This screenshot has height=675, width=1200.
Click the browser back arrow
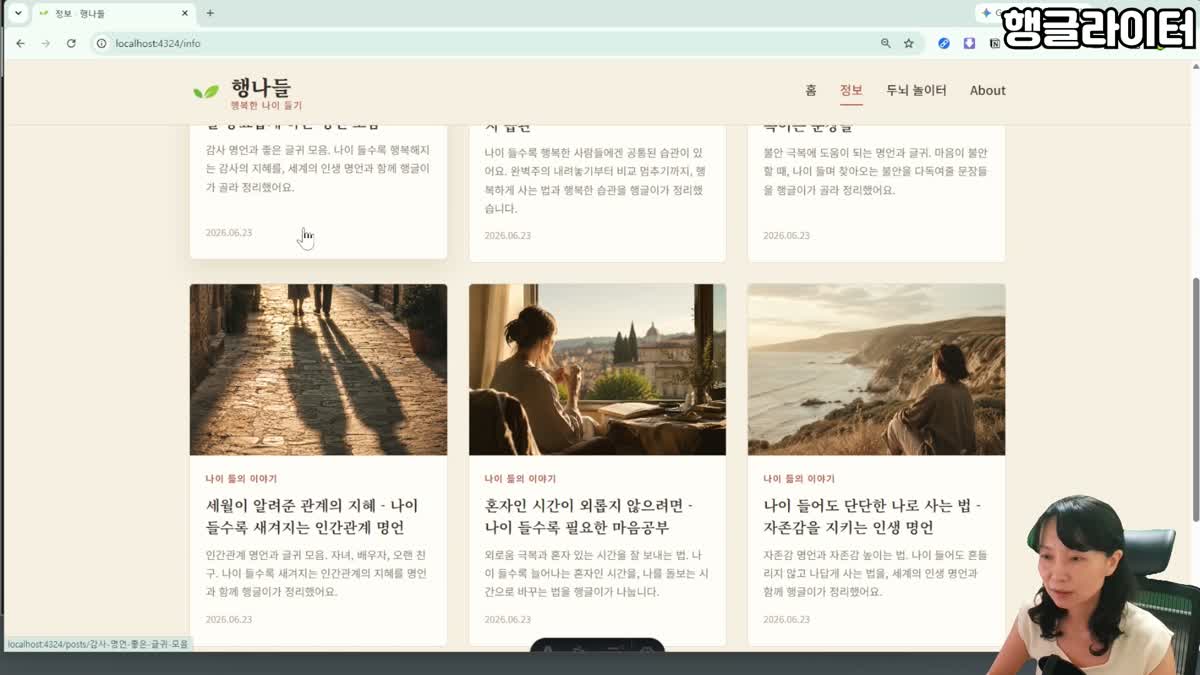pos(20,44)
